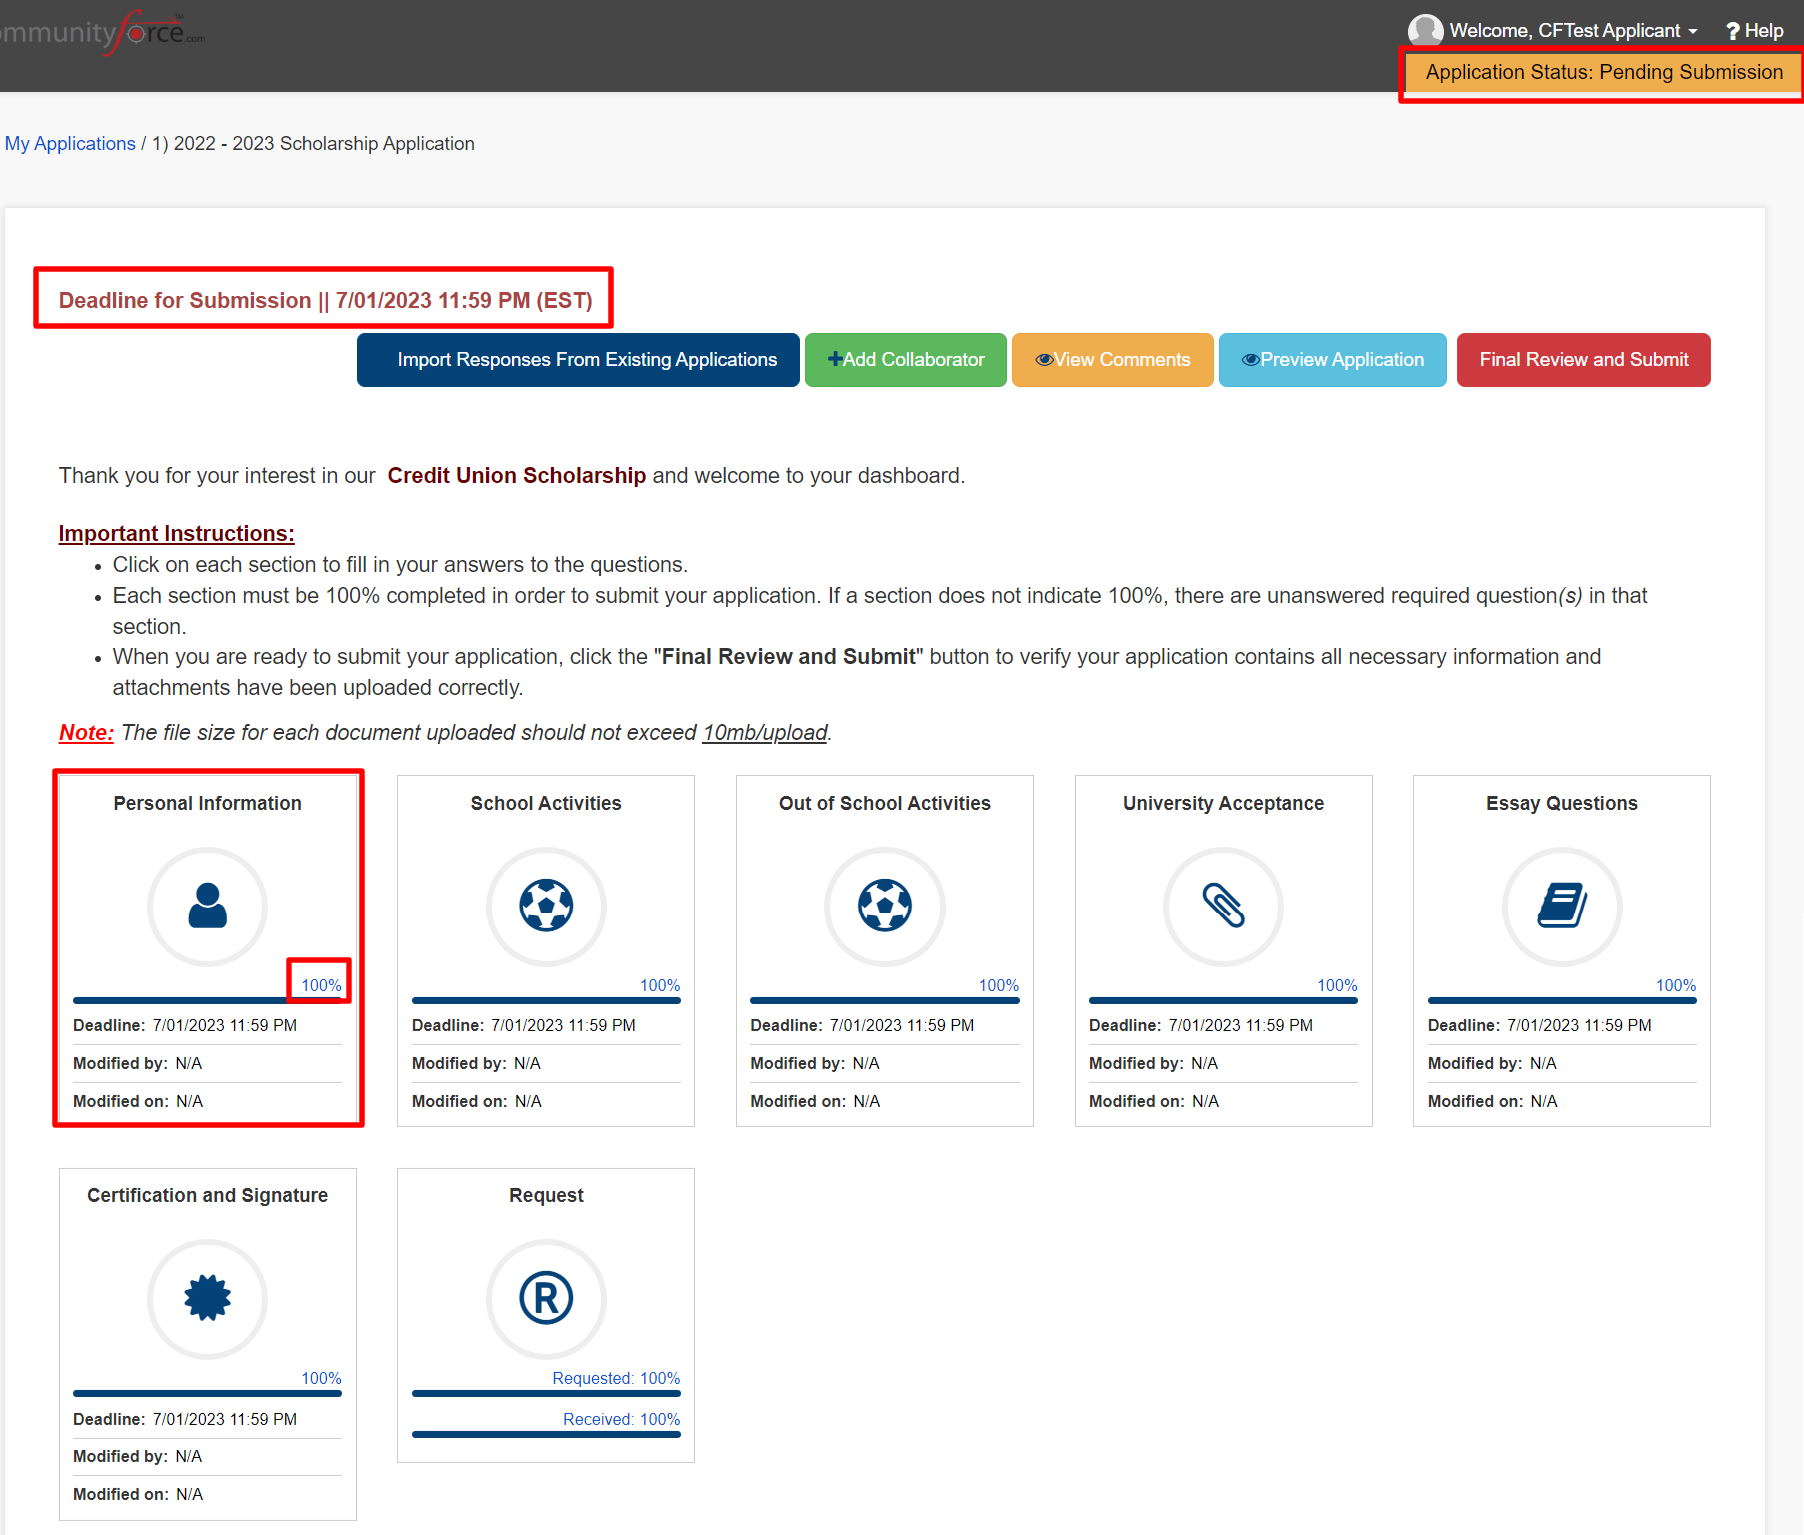
Task: Open My Applications breadcrumb link
Action: click(x=70, y=143)
